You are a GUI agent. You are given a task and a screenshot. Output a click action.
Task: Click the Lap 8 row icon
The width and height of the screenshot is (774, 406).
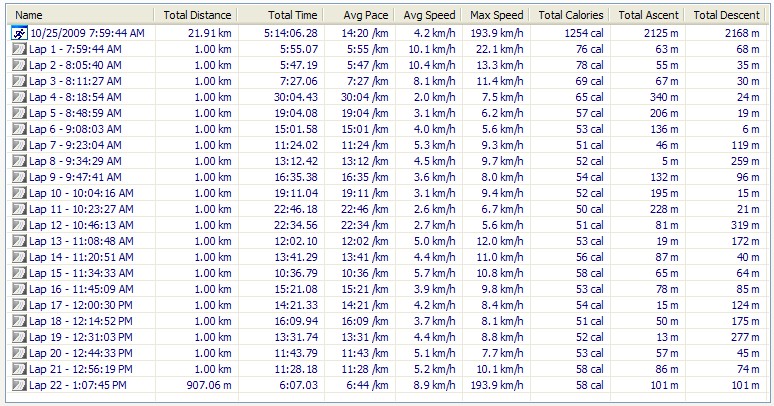[x=19, y=161]
